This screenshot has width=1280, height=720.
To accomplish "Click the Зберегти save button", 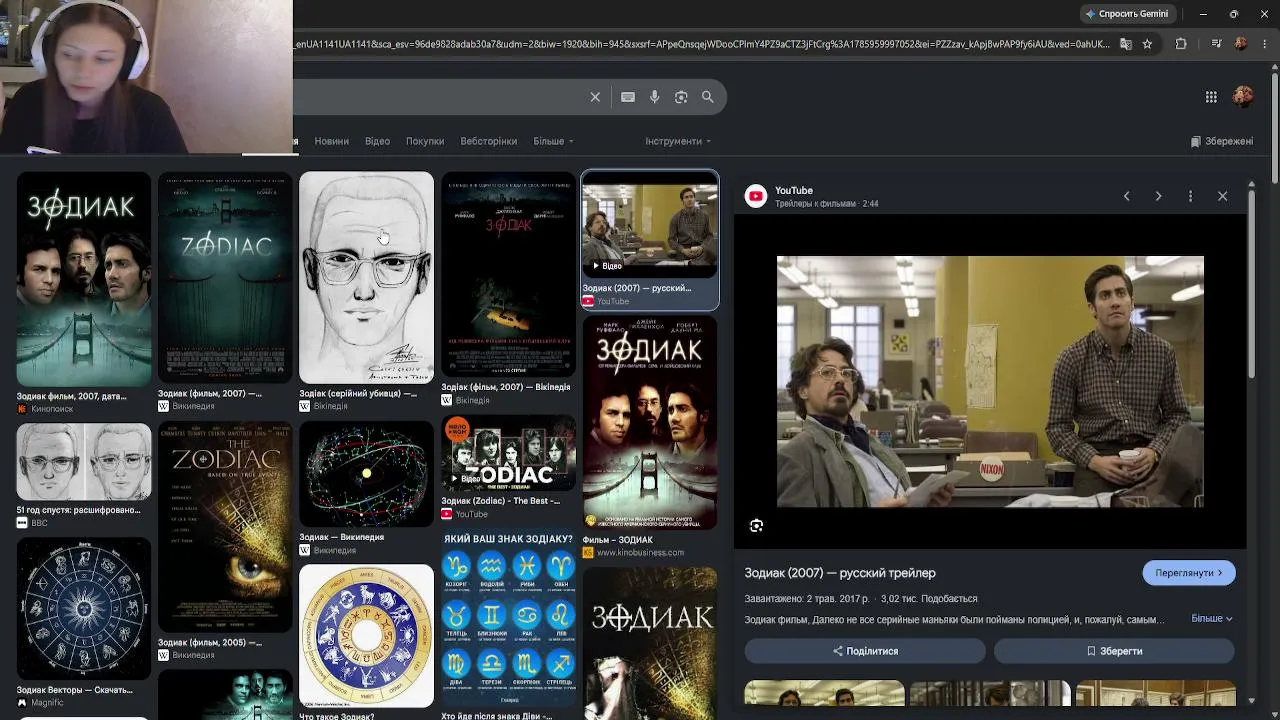I will [x=1114, y=651].
